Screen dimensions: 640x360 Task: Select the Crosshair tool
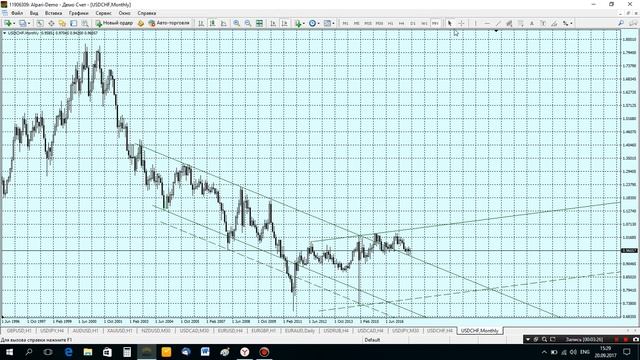(461, 23)
